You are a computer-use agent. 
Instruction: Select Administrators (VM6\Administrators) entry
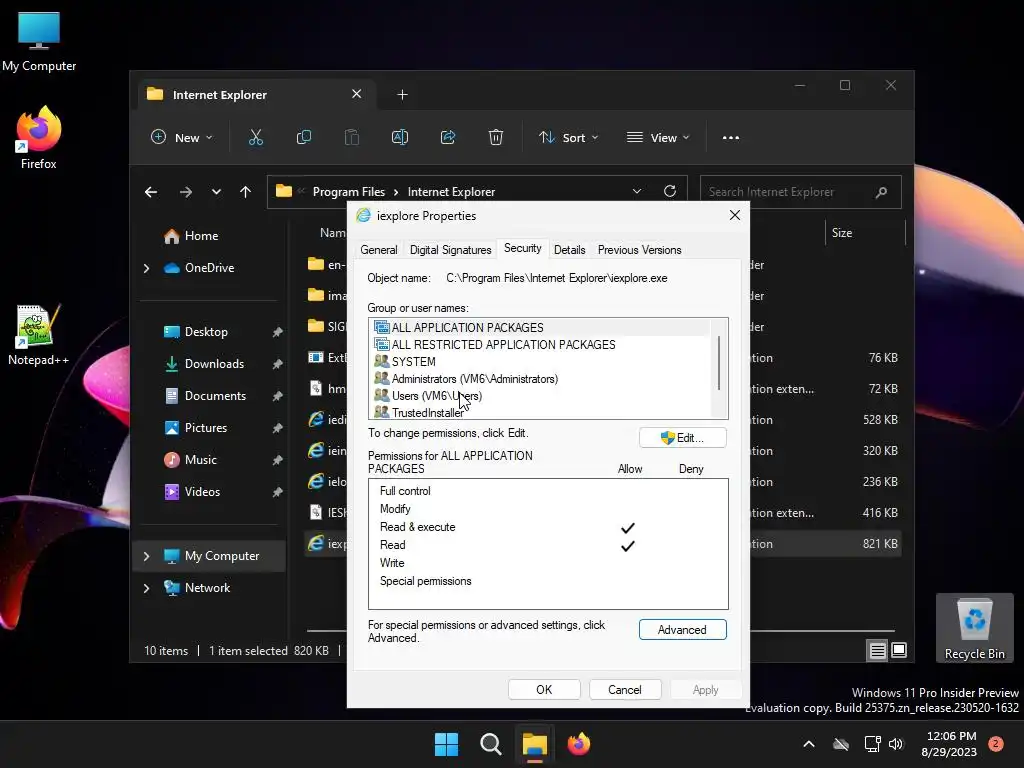click(x=540, y=379)
